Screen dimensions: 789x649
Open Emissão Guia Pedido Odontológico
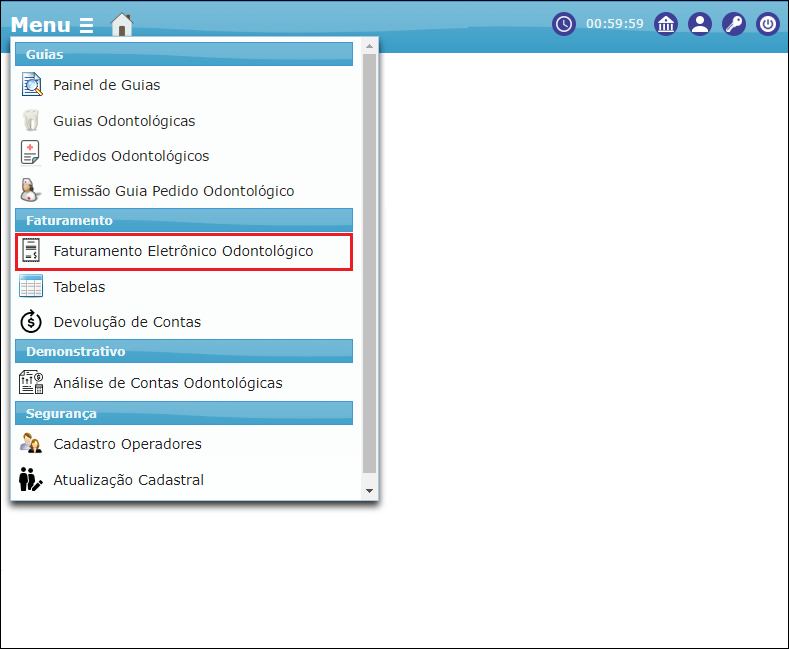pyautogui.click(x=174, y=191)
